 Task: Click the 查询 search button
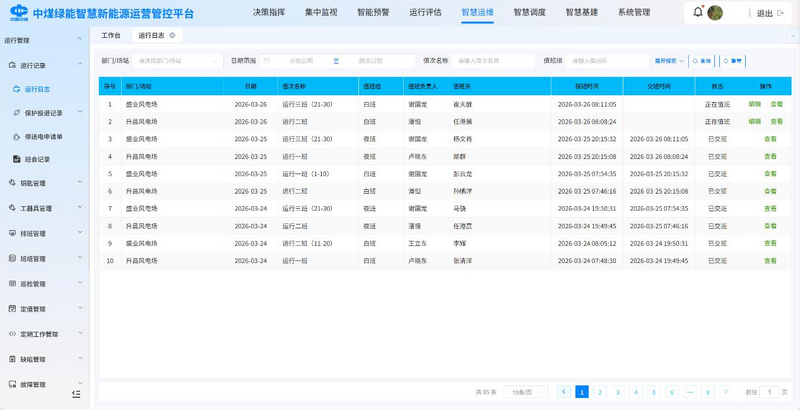click(702, 61)
